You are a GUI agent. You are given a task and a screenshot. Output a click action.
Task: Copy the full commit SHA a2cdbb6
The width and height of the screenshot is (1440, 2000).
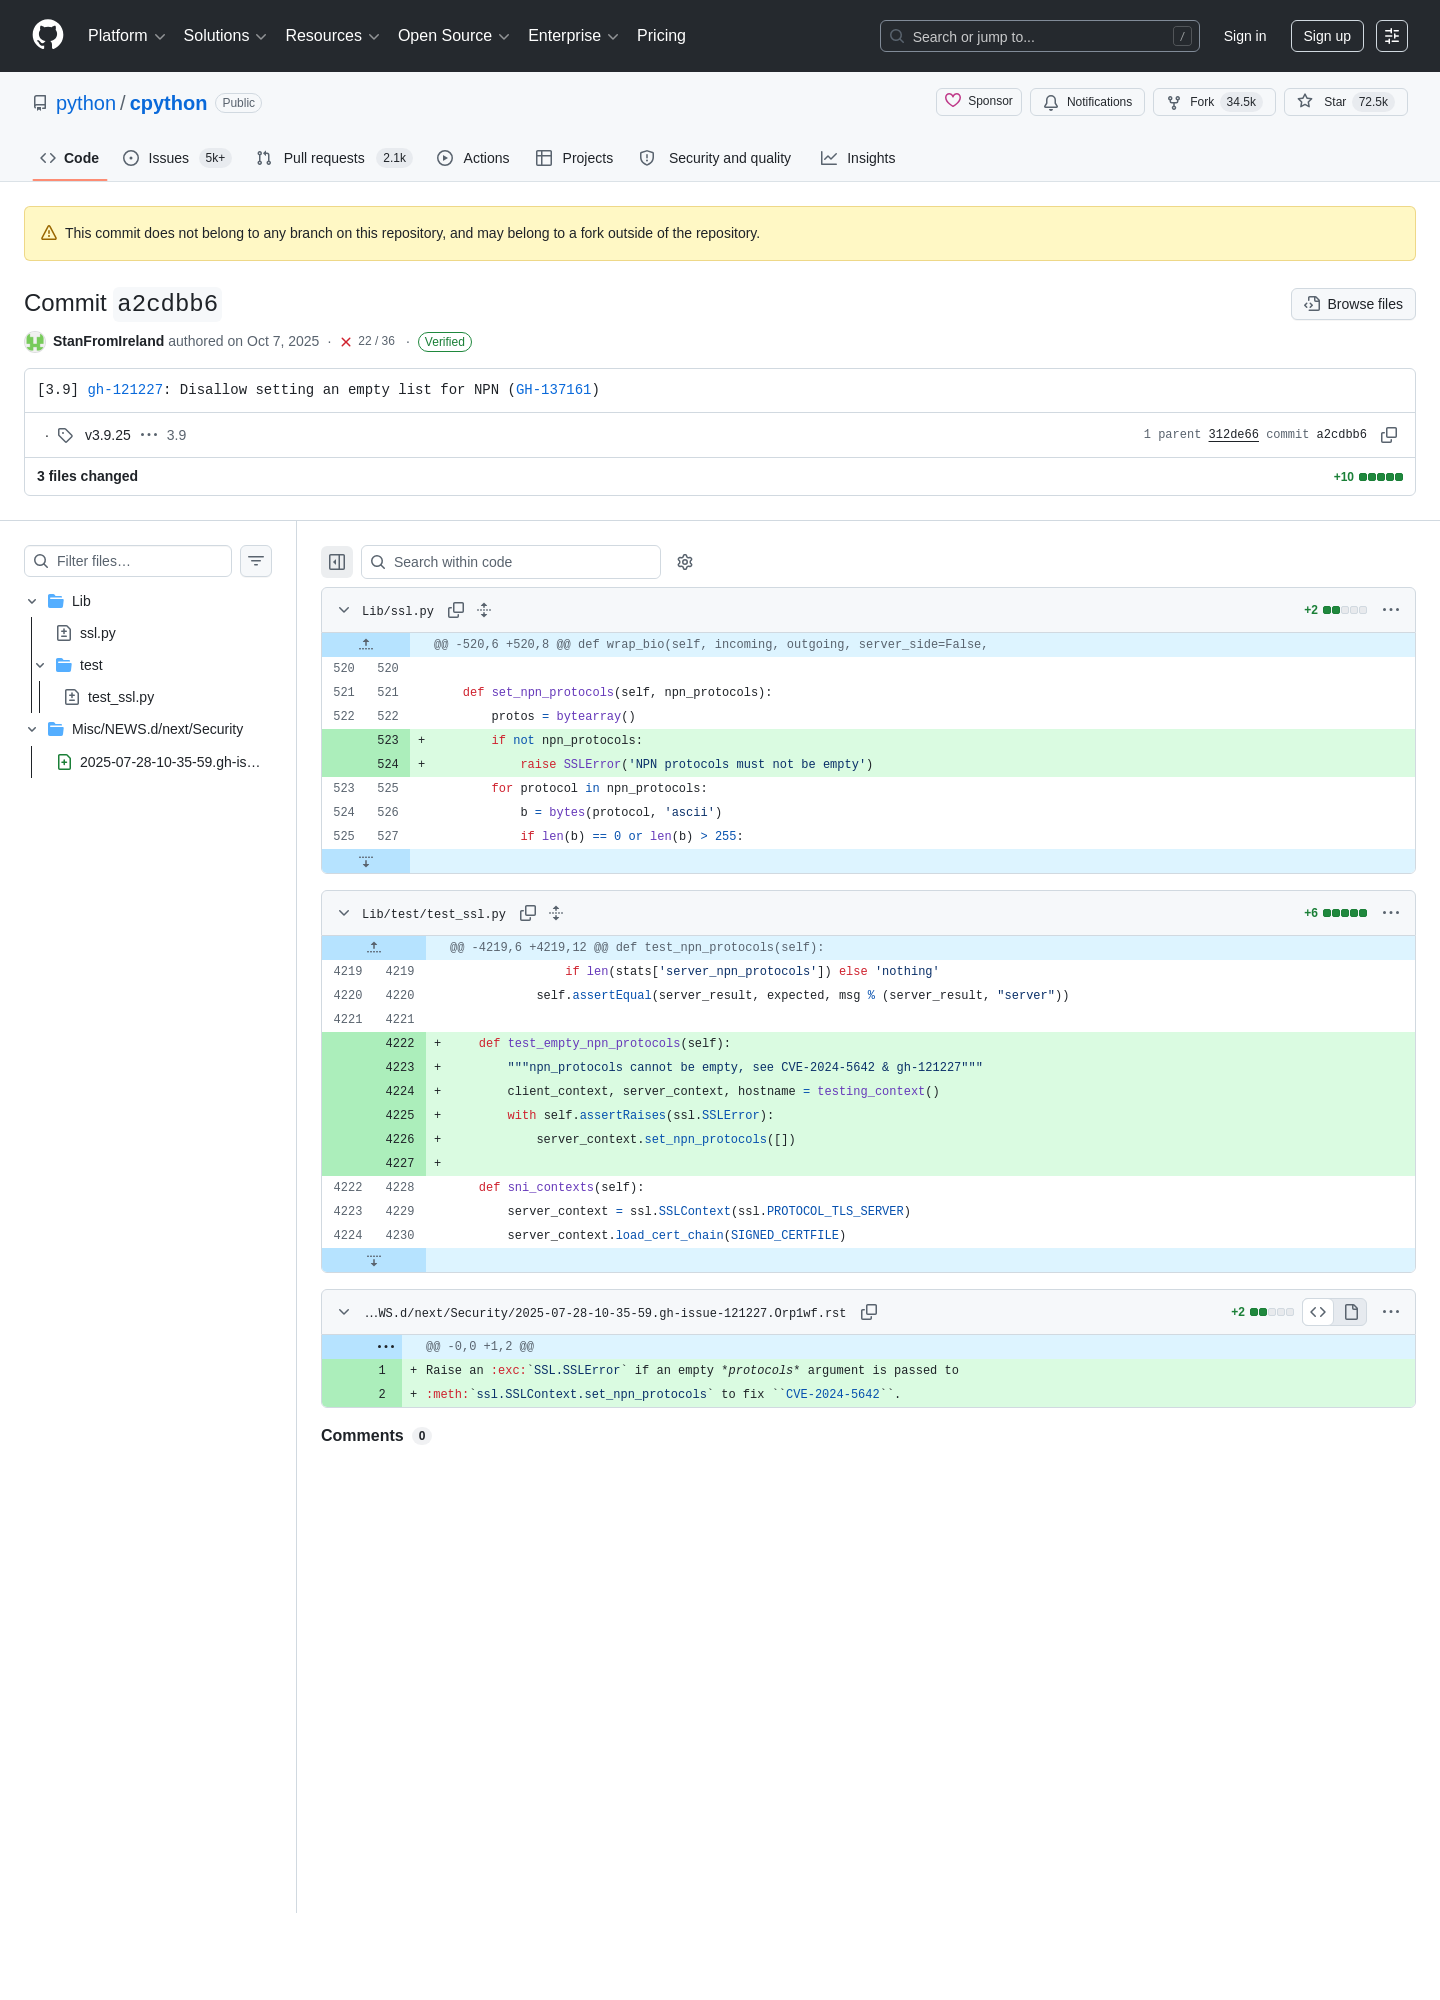pos(1388,435)
